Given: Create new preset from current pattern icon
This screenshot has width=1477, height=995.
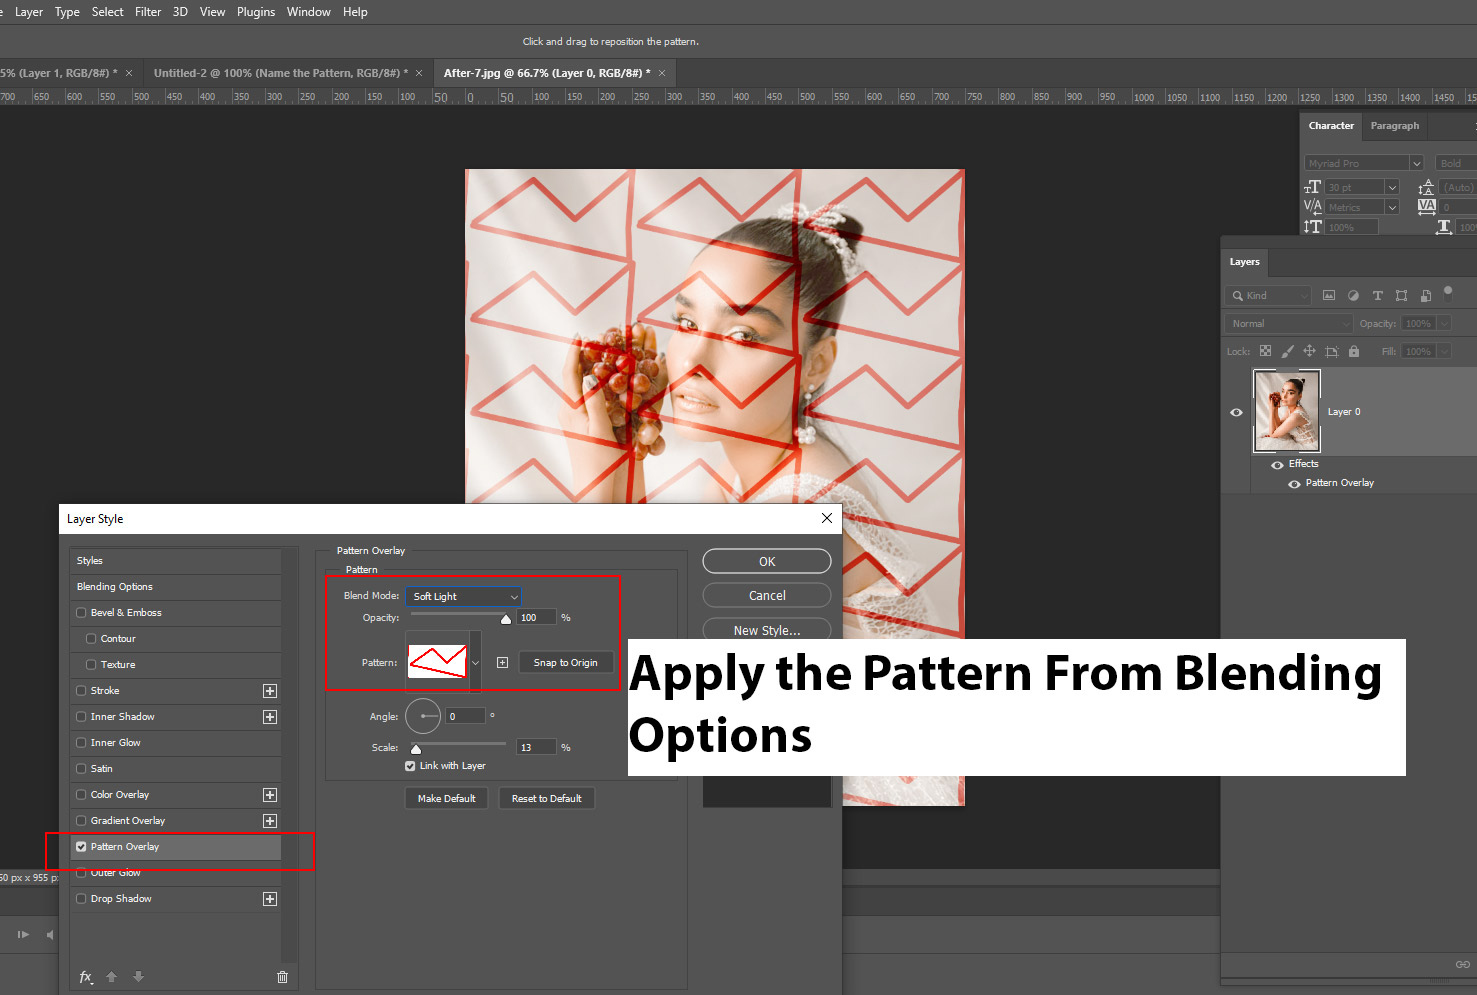Looking at the screenshot, I should 502,663.
